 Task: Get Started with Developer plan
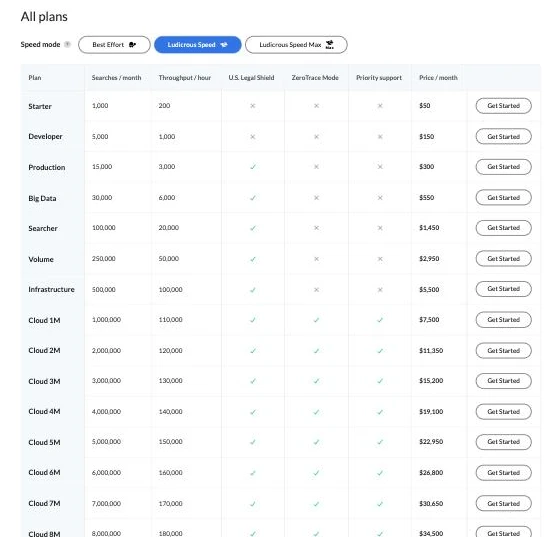(504, 136)
